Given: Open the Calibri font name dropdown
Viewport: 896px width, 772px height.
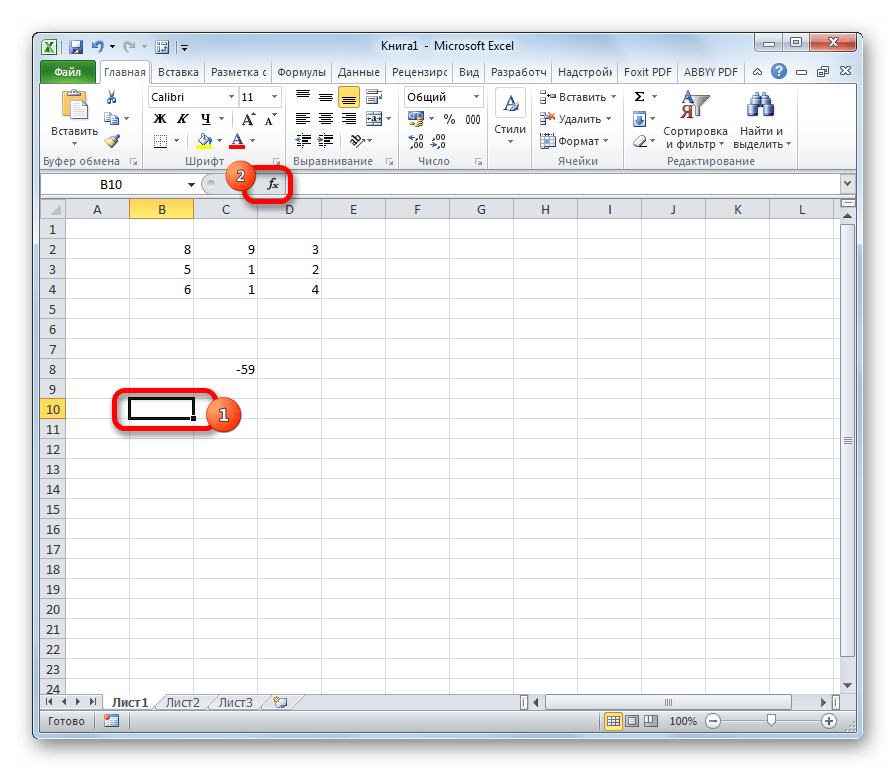Looking at the screenshot, I should (x=231, y=97).
